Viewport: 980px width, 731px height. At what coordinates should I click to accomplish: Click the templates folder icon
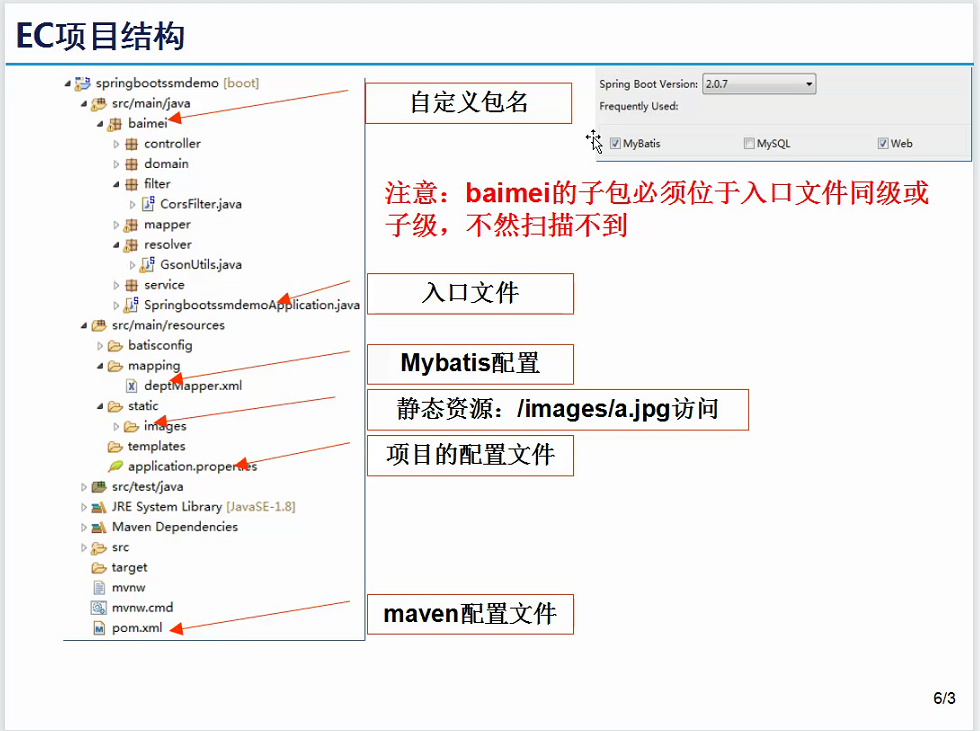(115, 447)
